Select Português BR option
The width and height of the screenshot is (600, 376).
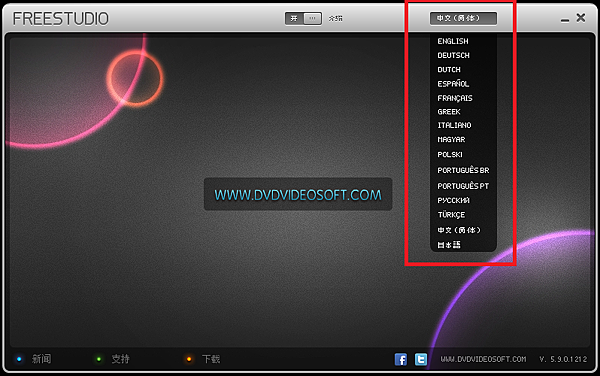(463, 170)
